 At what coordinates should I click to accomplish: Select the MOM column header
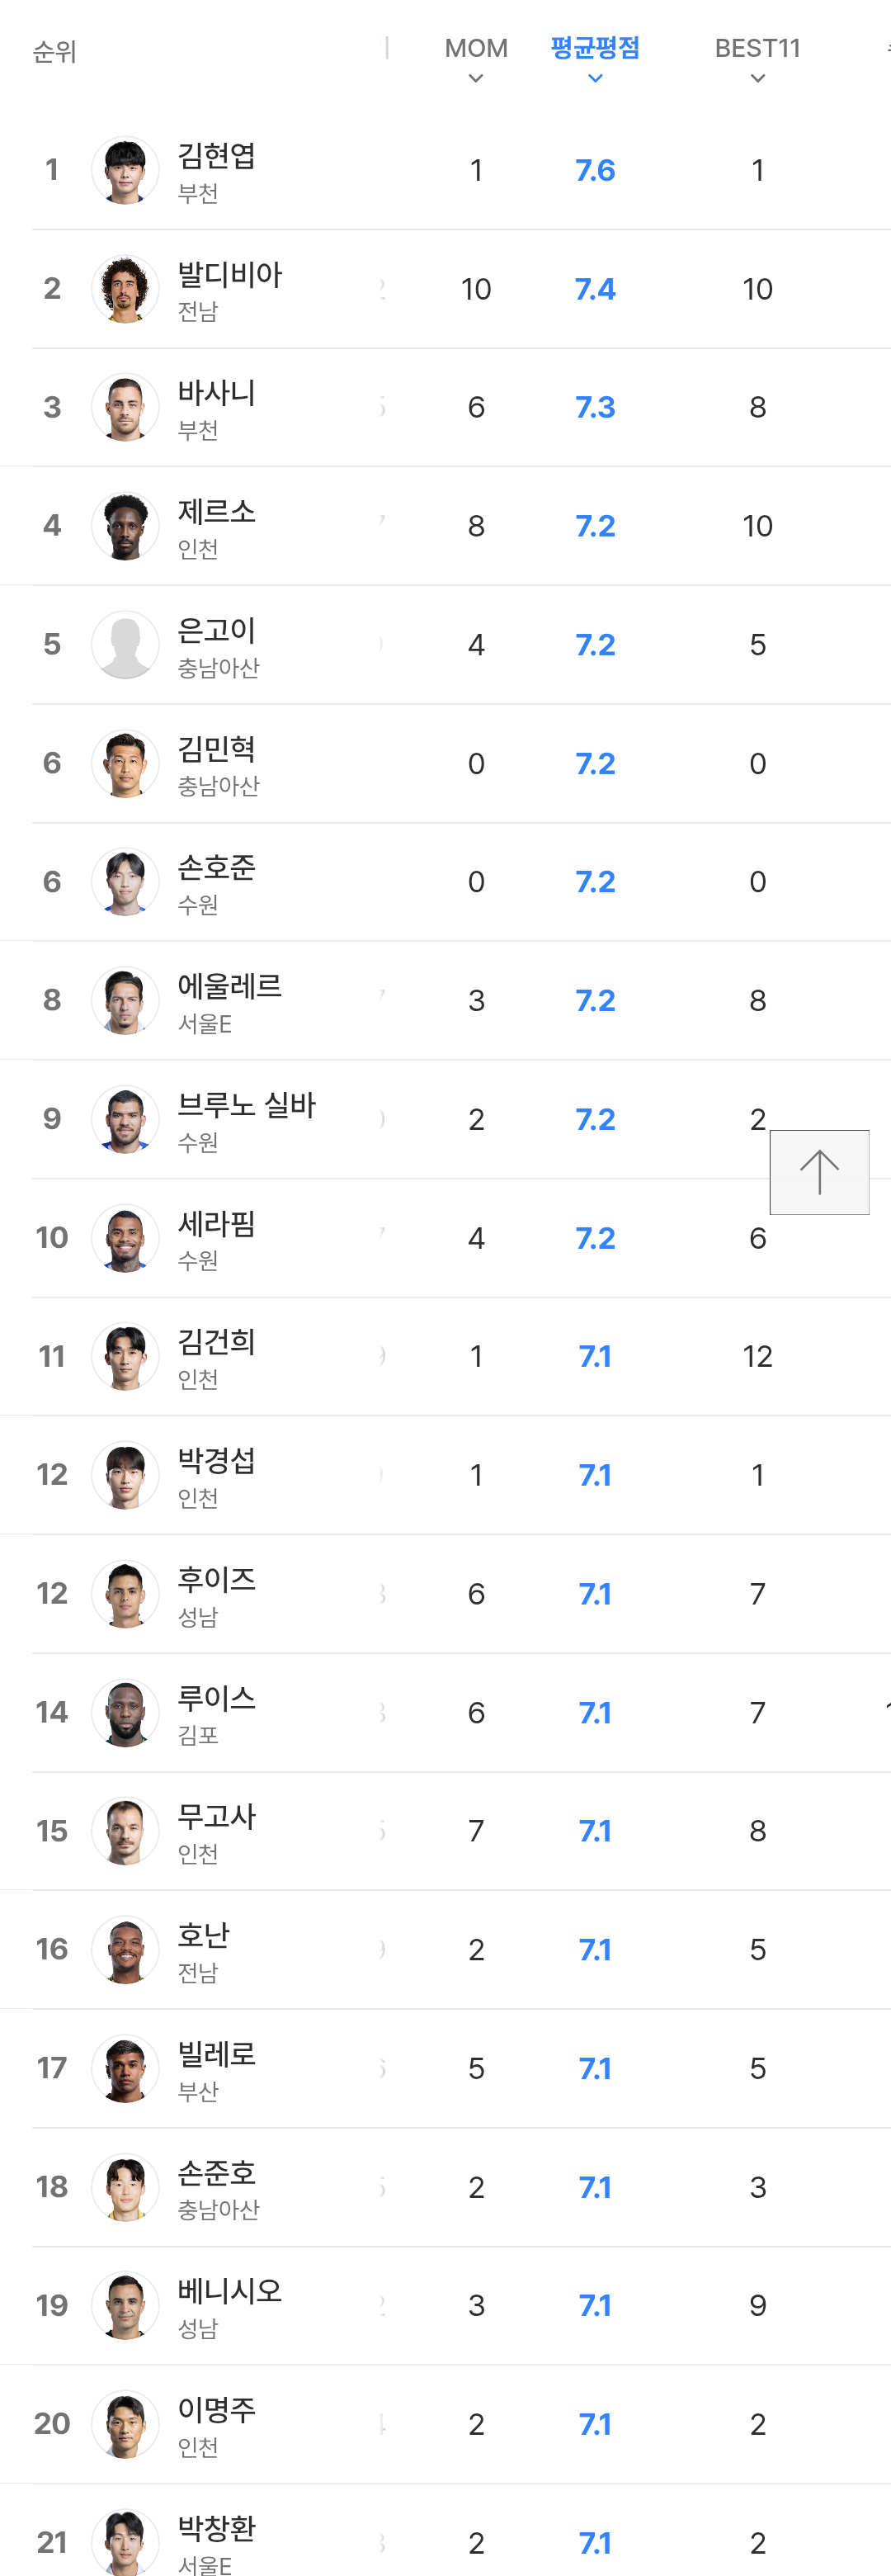coord(476,48)
